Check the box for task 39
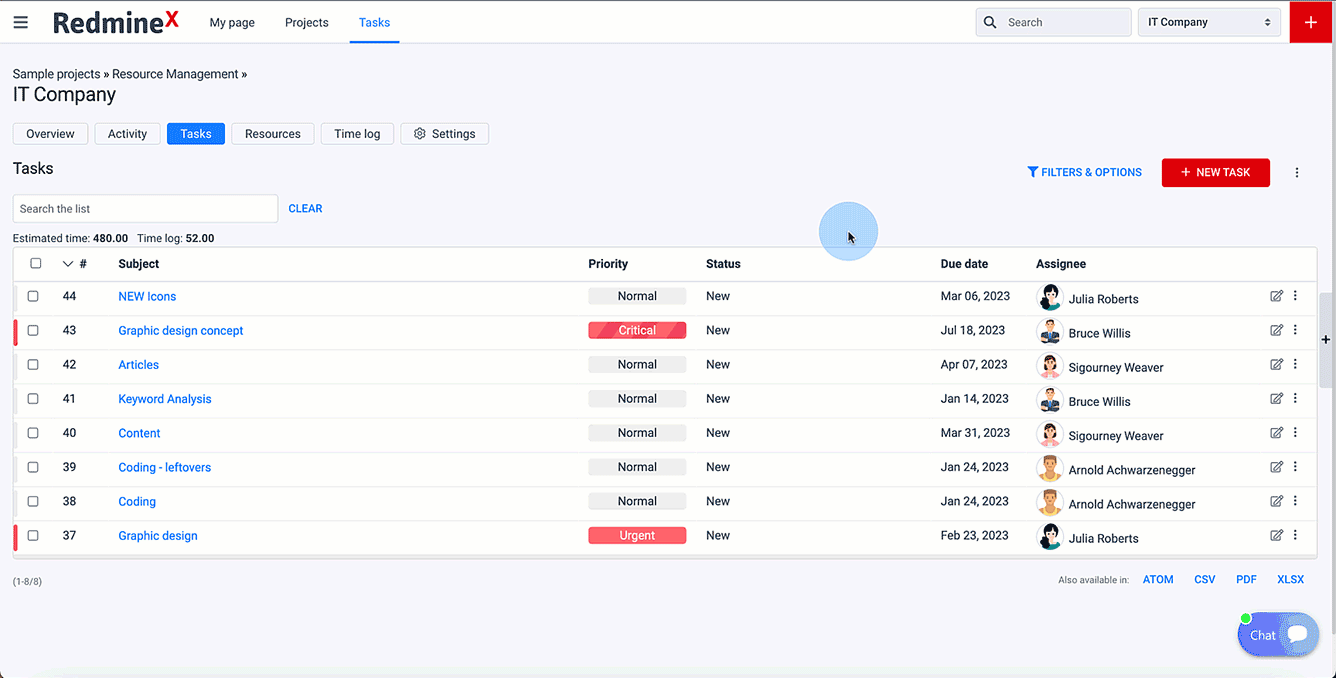This screenshot has height=678, width=1336. click(33, 467)
